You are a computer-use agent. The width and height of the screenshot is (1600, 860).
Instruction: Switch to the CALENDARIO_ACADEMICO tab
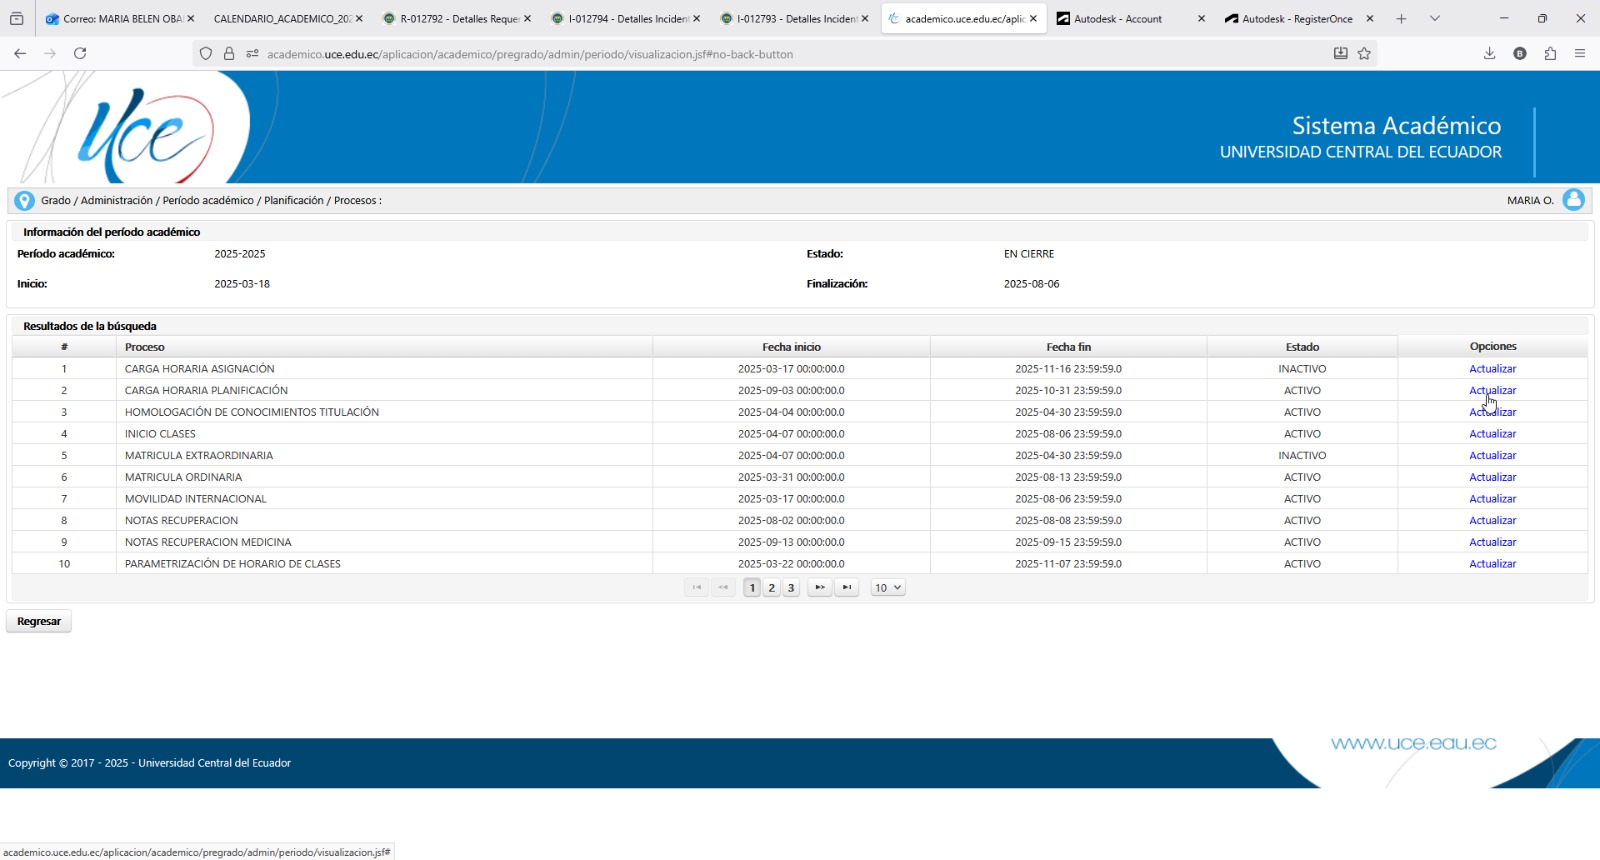pyautogui.click(x=282, y=19)
